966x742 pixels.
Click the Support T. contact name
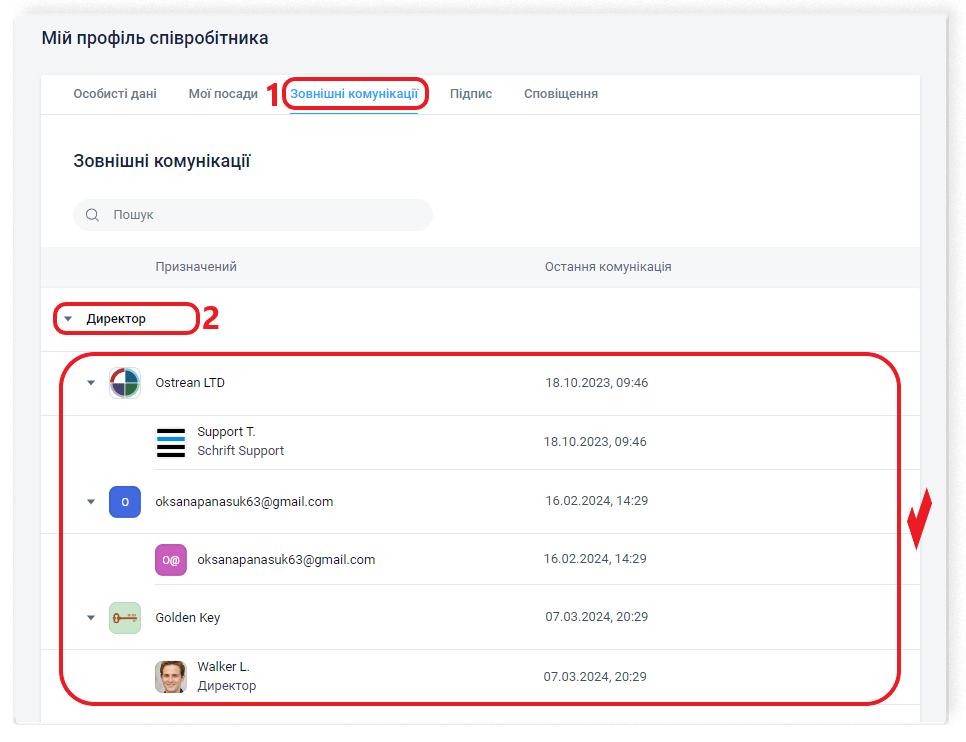point(226,432)
